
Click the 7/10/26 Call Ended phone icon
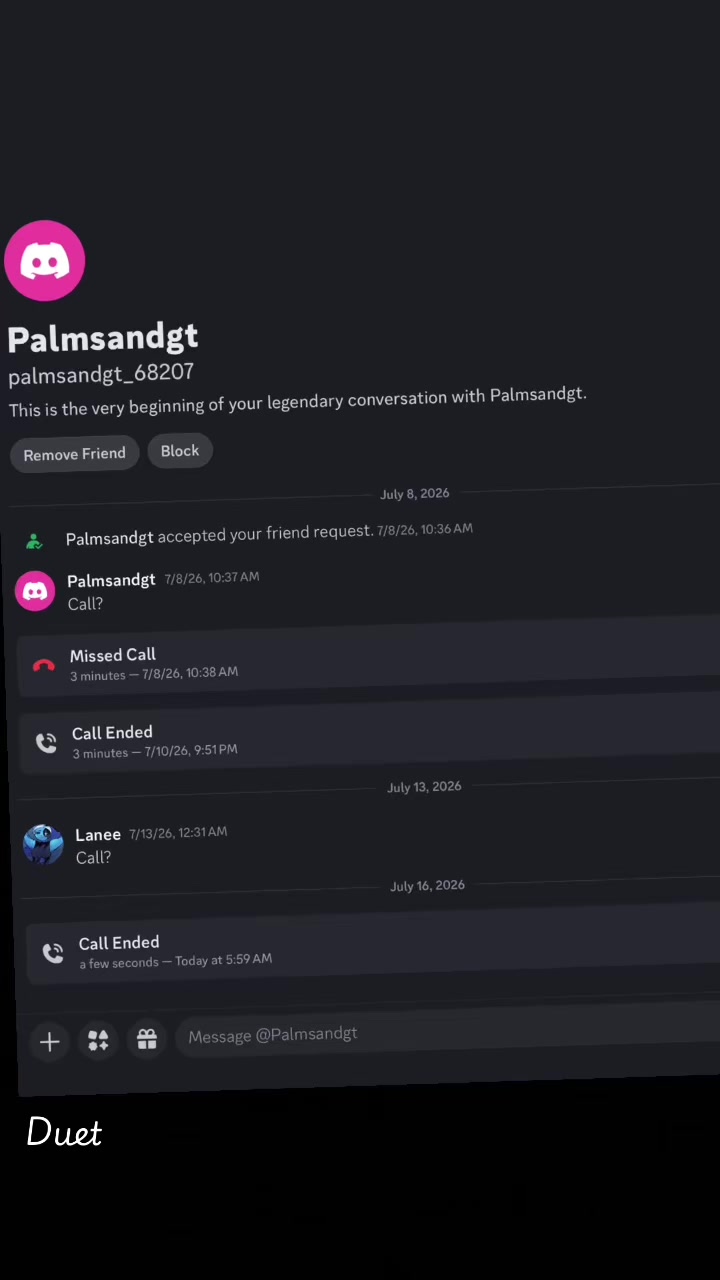(x=46, y=742)
